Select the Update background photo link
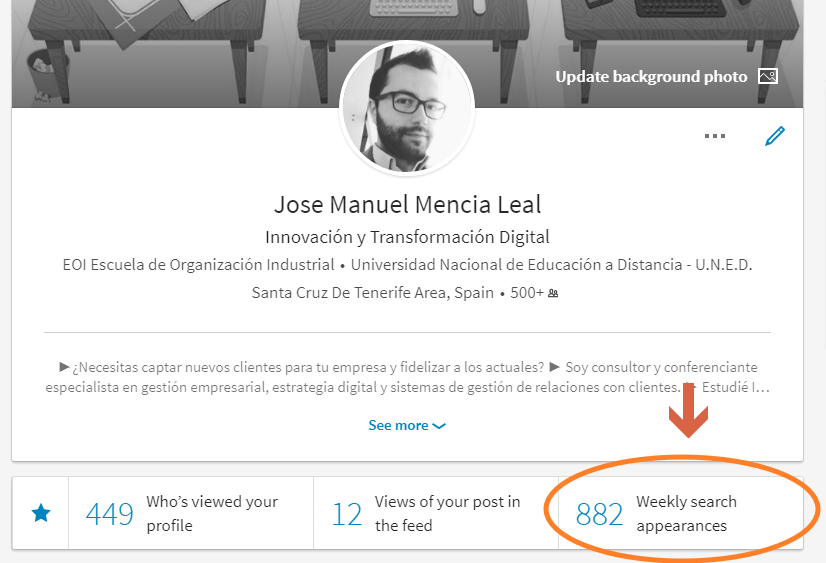 651,77
